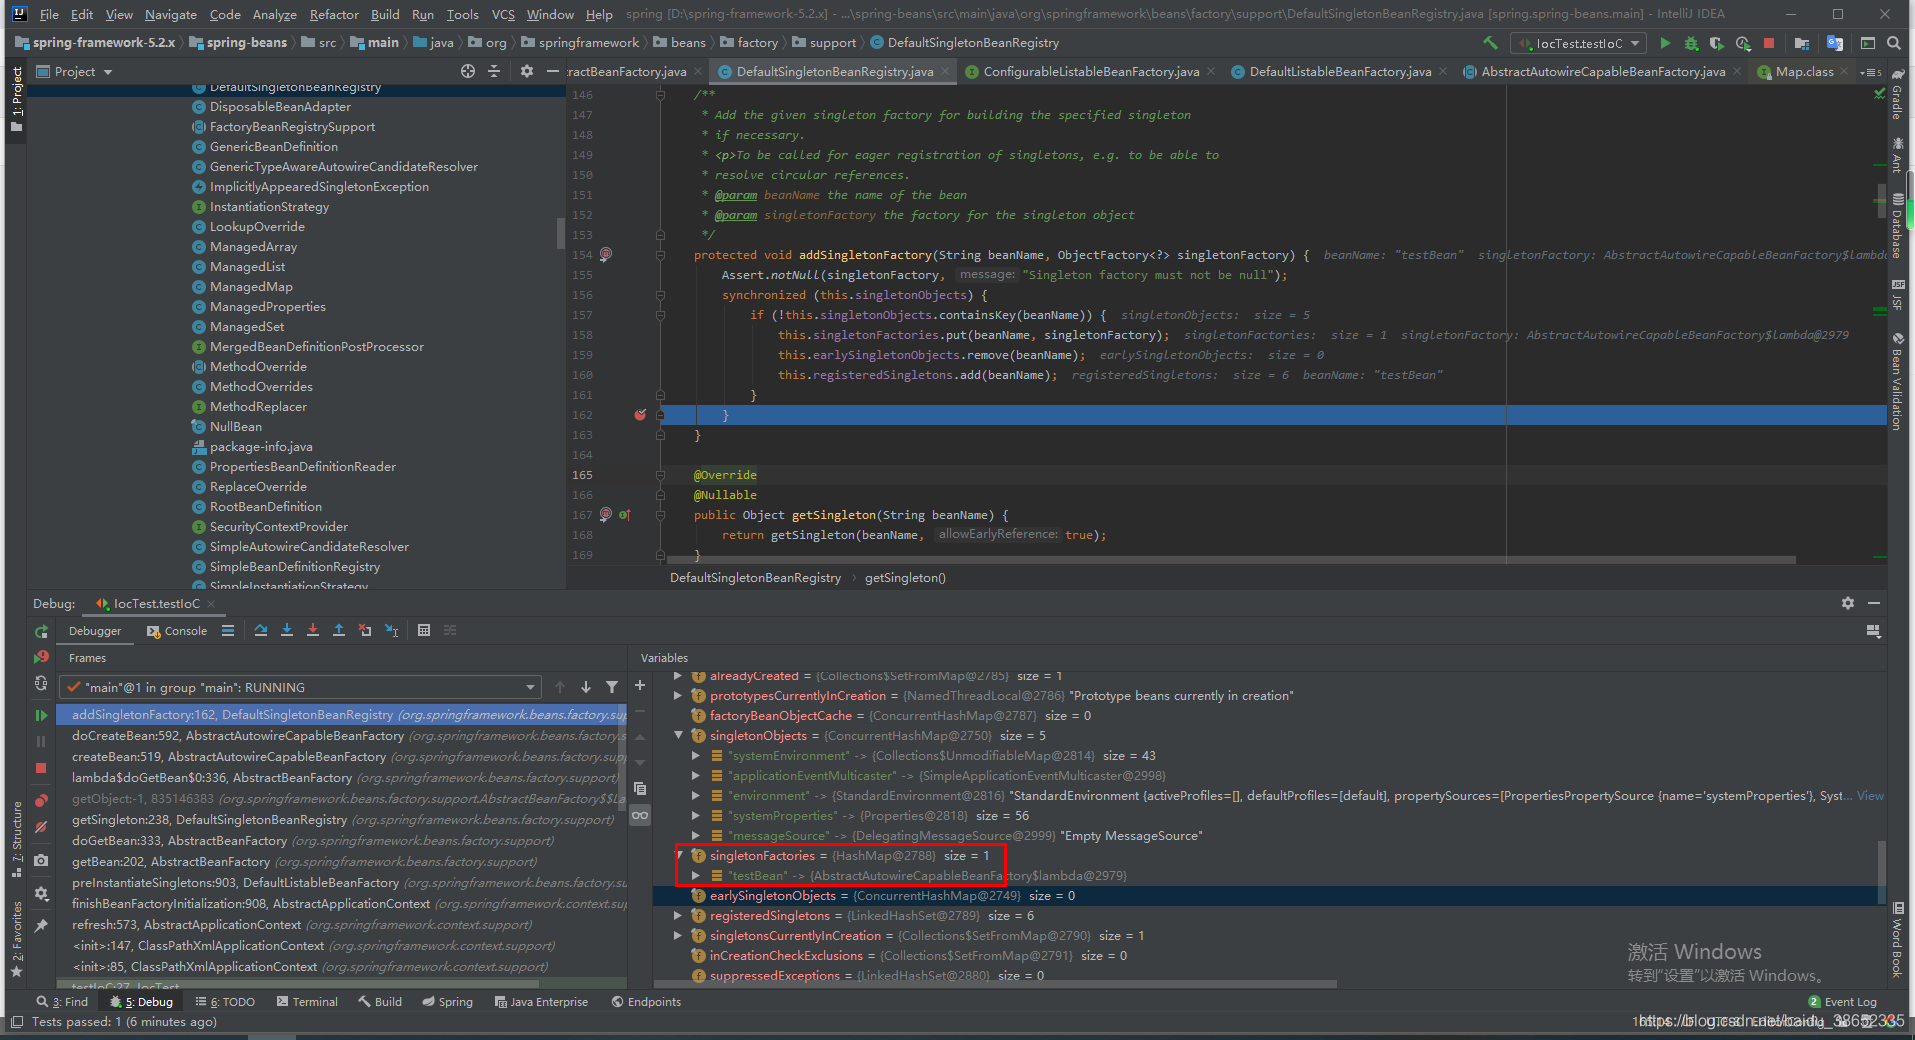This screenshot has height=1040, width=1915.
Task: Expand registeredSingletons variable node
Action: tap(679, 915)
